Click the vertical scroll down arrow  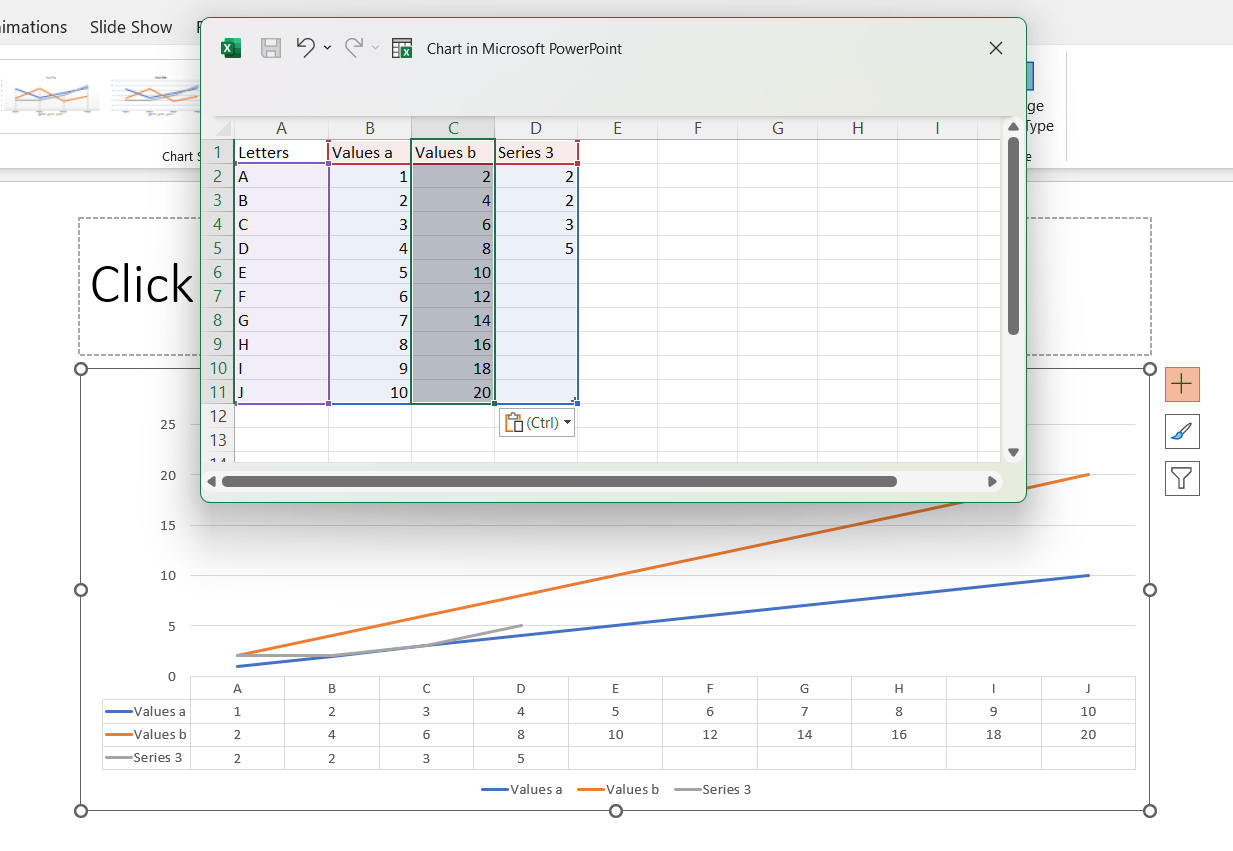coord(1013,453)
